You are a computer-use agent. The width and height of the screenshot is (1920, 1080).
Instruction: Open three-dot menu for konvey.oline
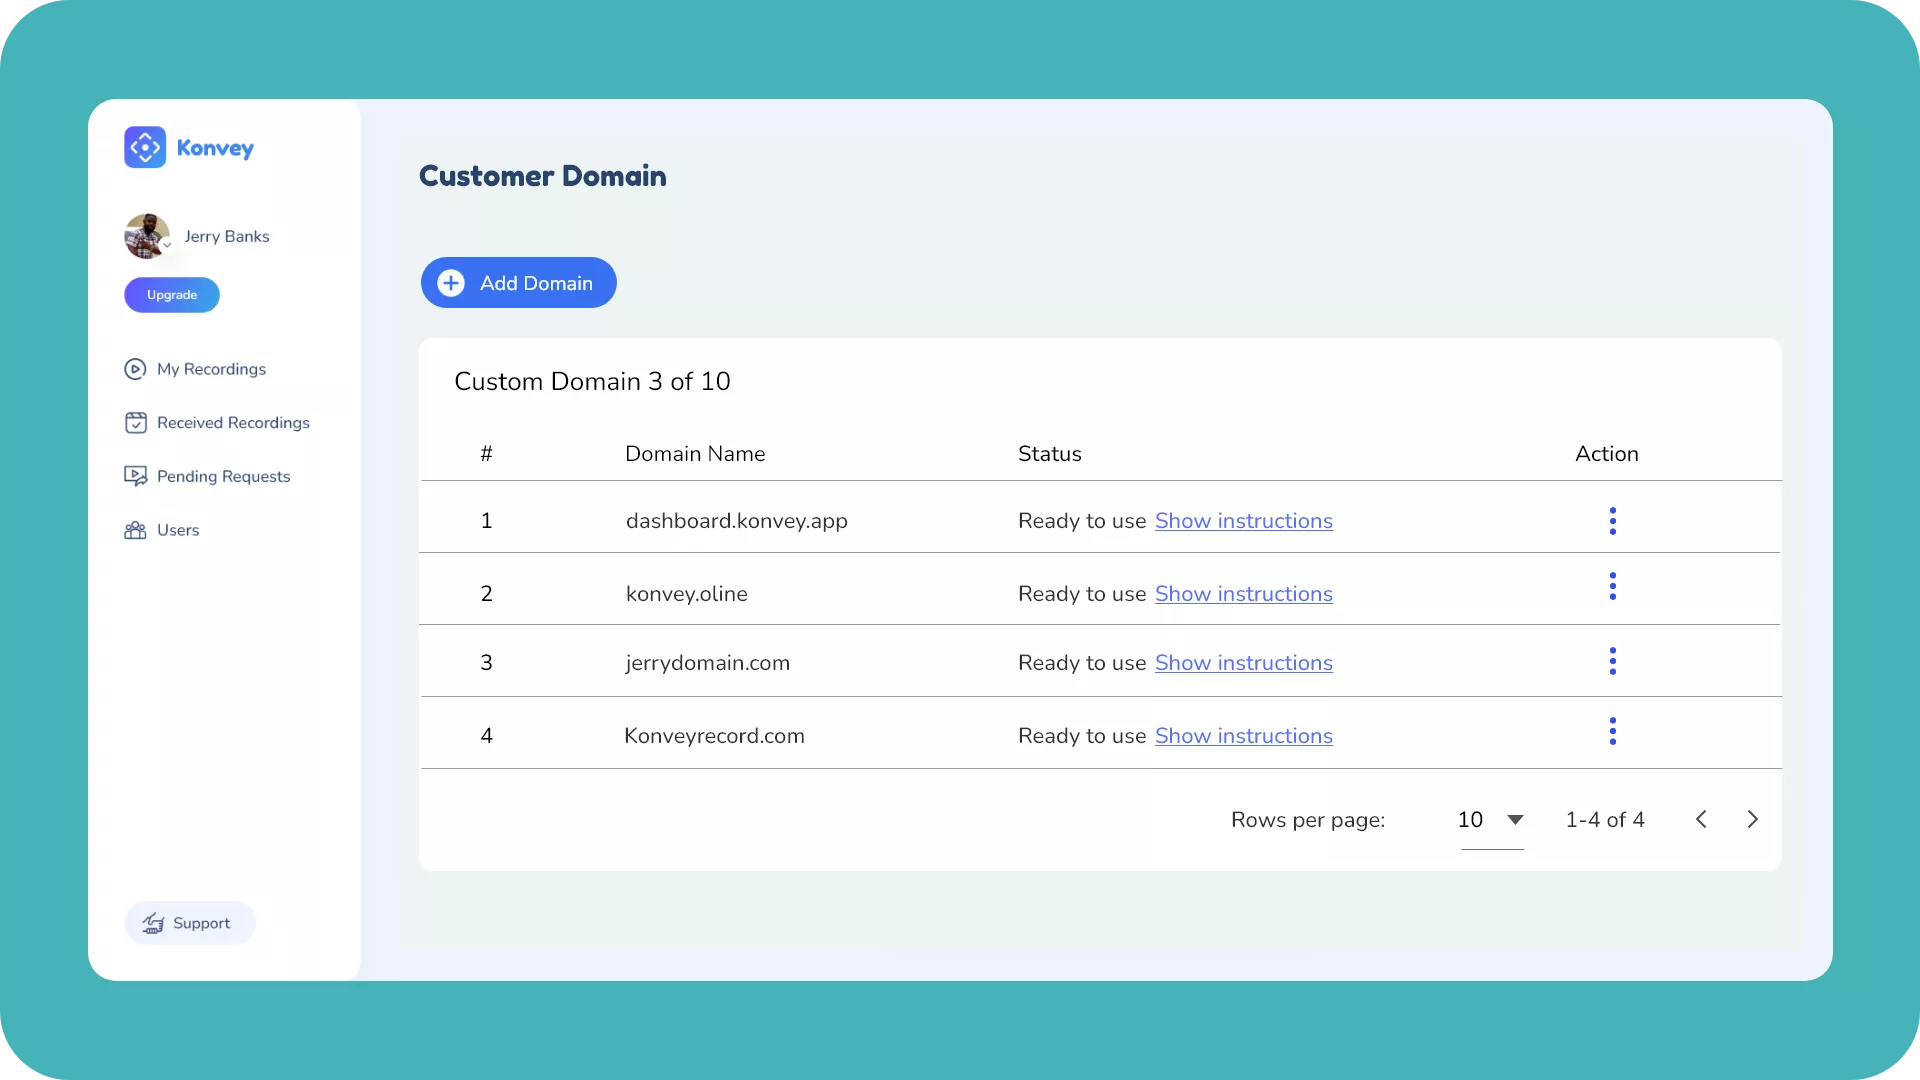1612,587
